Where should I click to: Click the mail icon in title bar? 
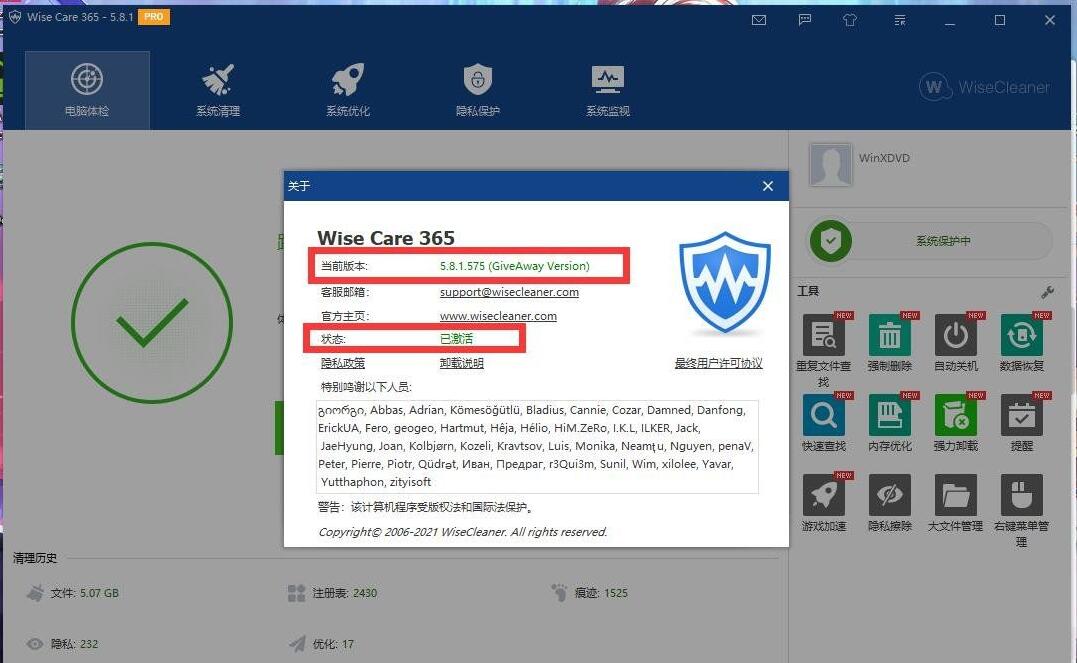pyautogui.click(x=759, y=20)
